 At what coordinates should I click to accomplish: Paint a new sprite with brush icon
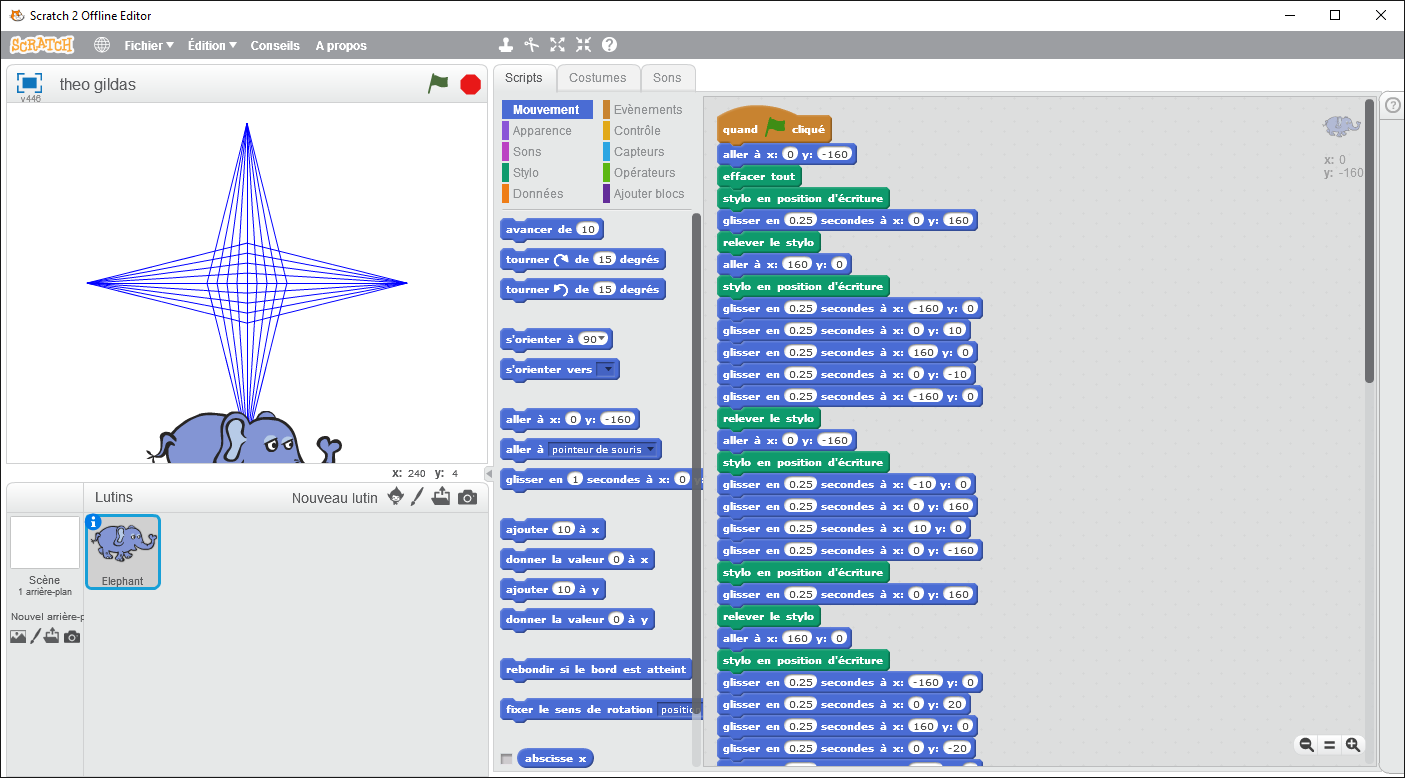(x=418, y=497)
